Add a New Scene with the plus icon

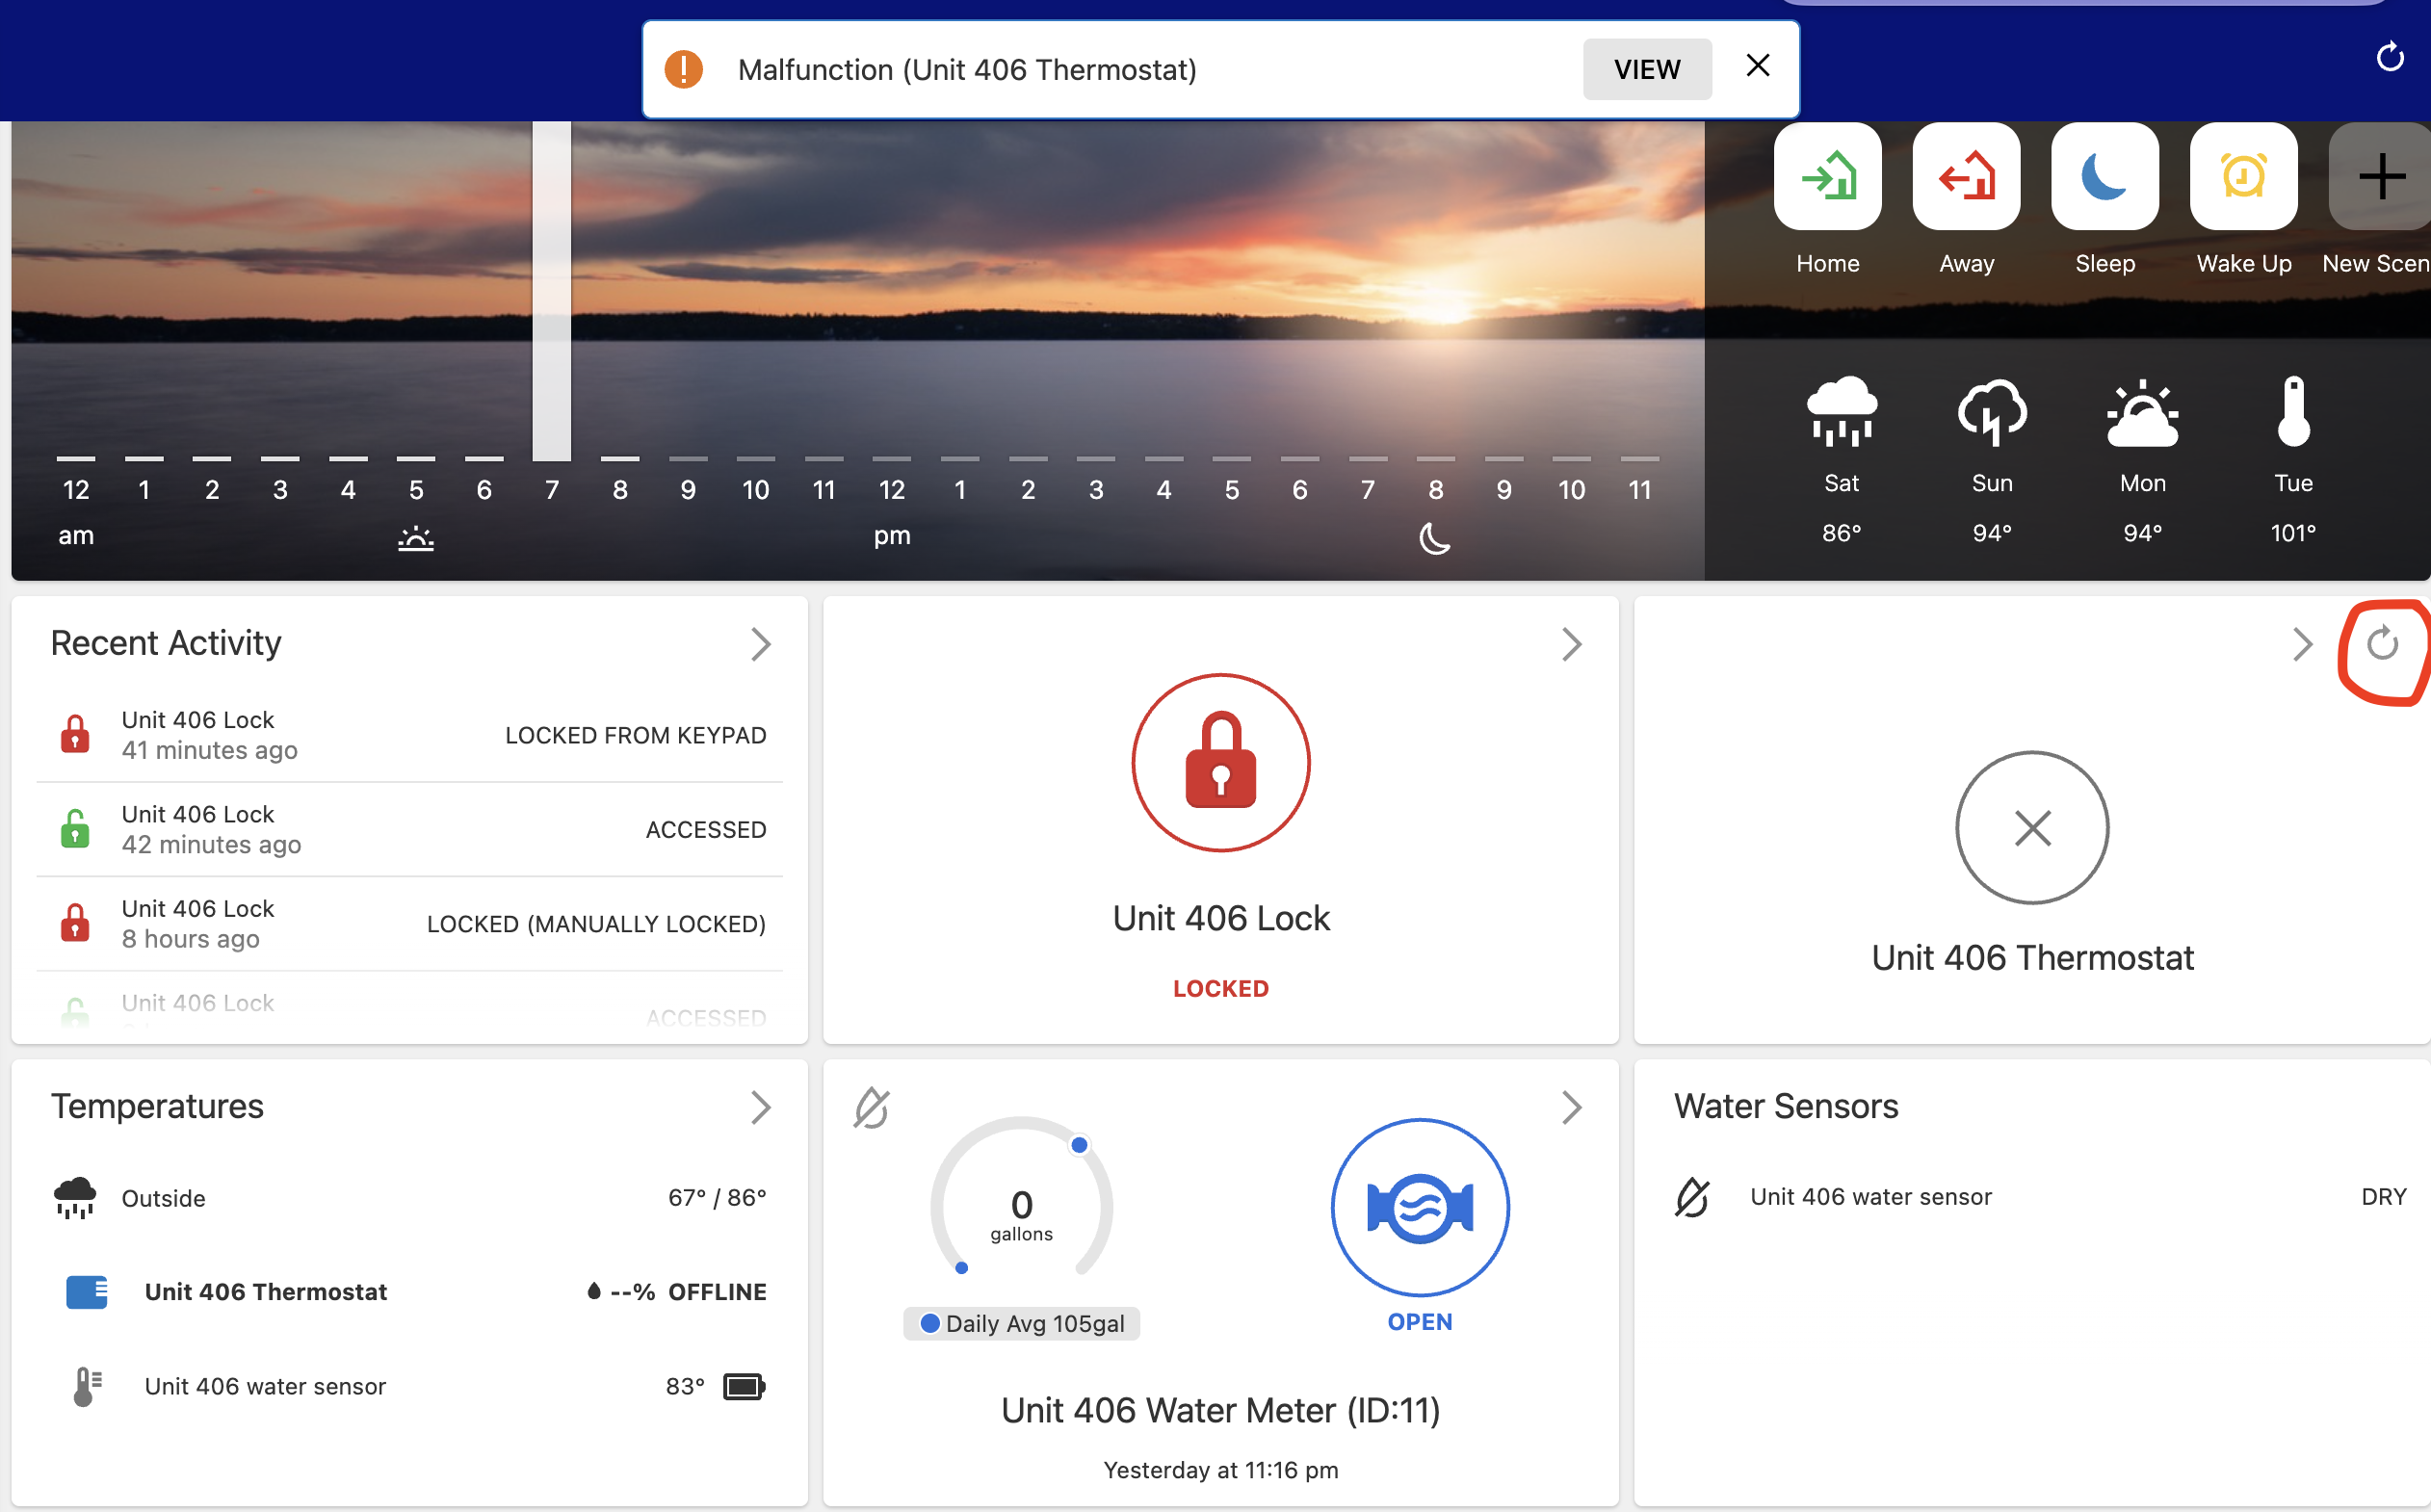pyautogui.click(x=2381, y=177)
